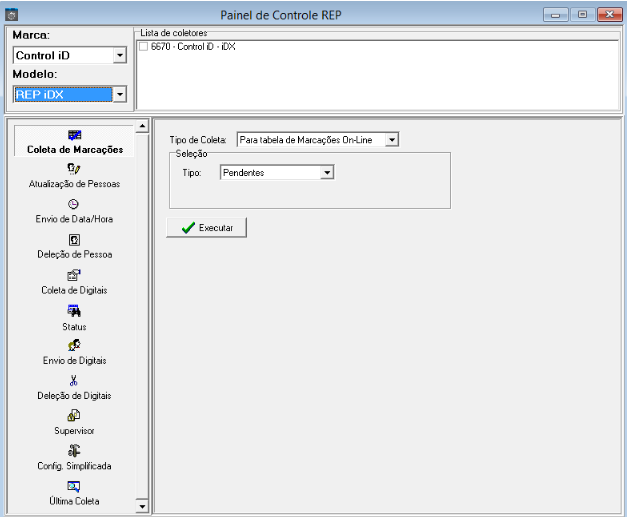
Task: Select the Envio de Digitais icon
Action: [x=74, y=345]
